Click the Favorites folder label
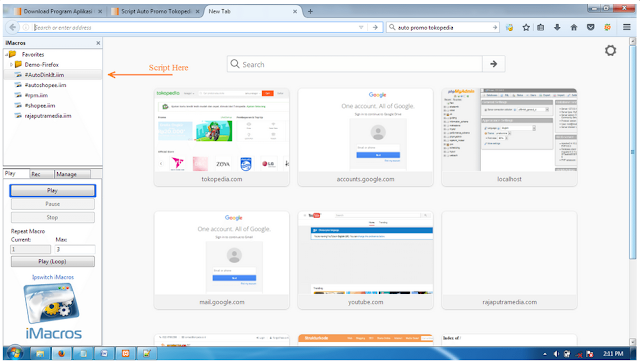Viewport: 640px width, 363px height. [x=33, y=54]
